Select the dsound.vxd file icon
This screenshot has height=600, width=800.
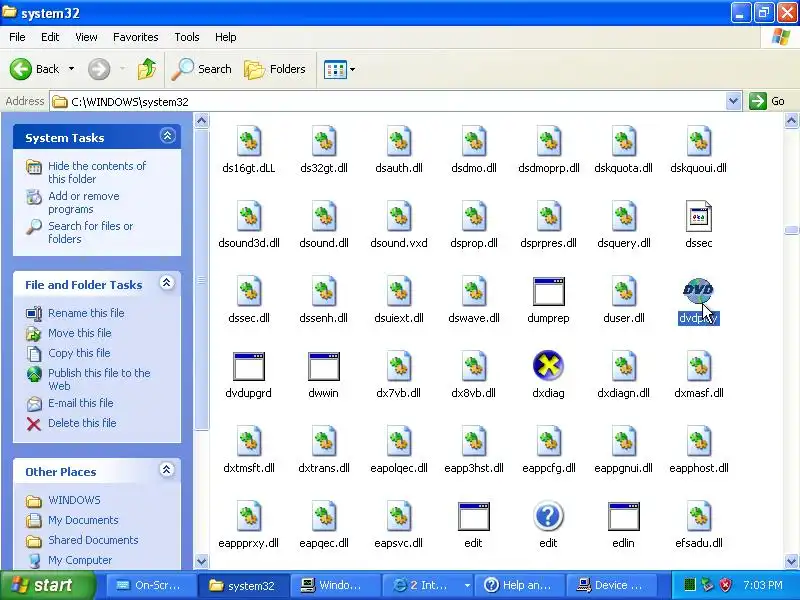[x=399, y=216]
